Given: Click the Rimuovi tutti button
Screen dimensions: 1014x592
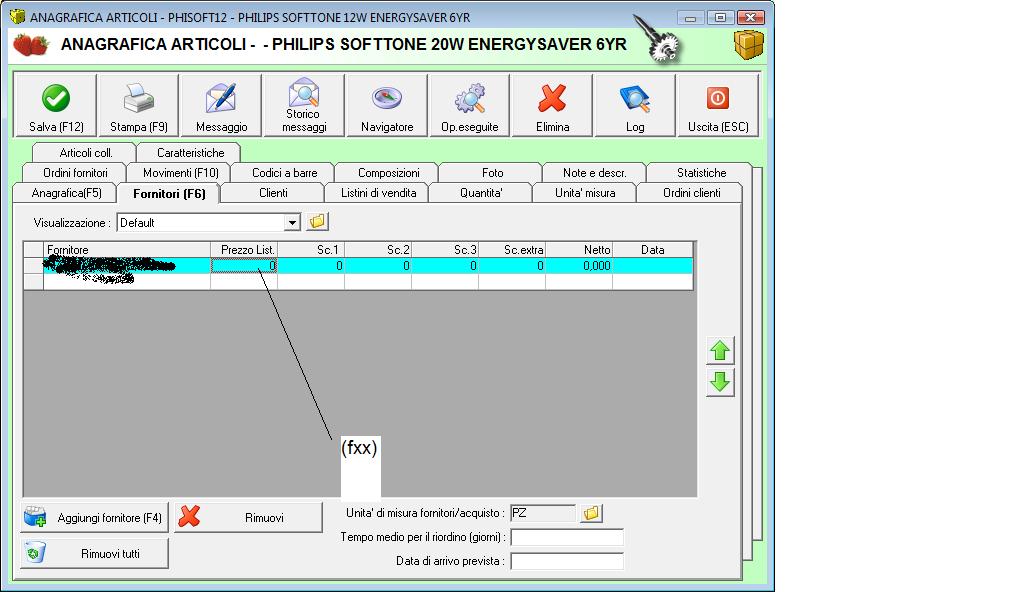Looking at the screenshot, I should point(94,553).
